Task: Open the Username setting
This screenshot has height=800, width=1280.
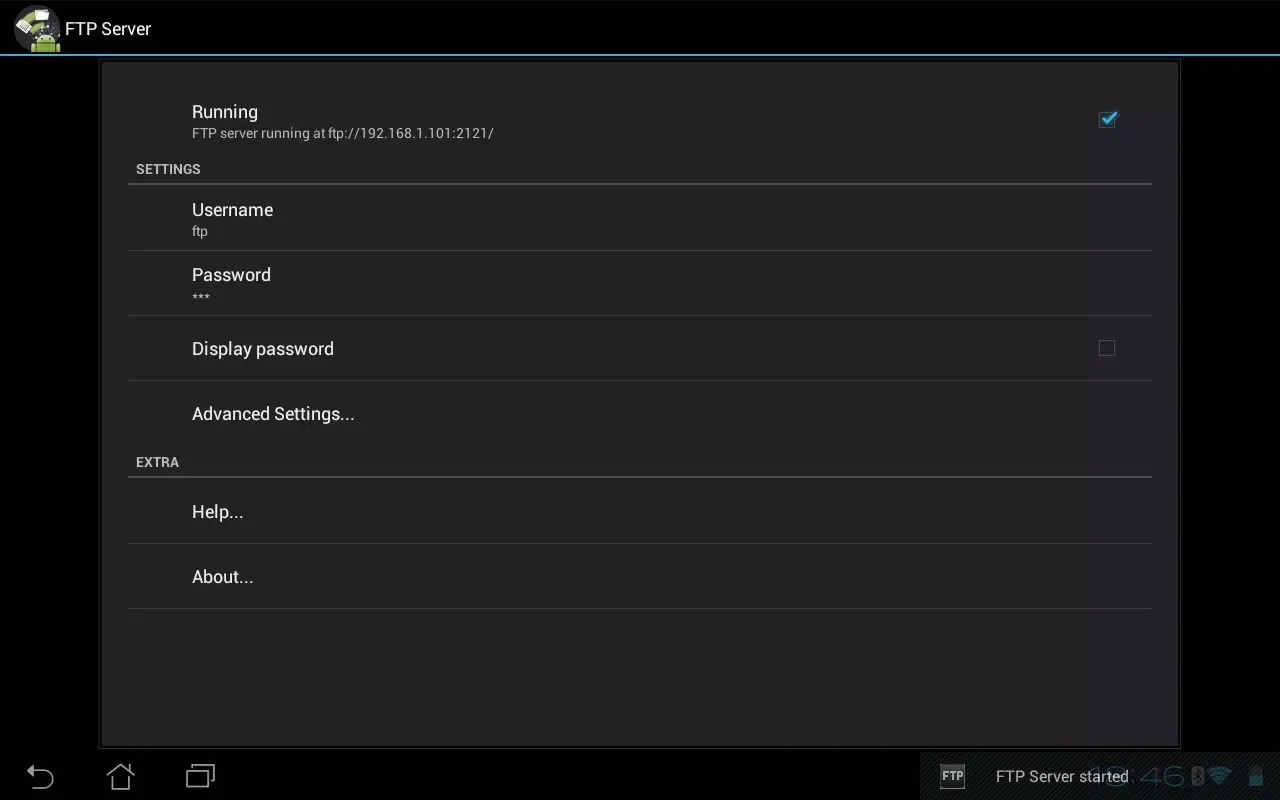Action: [x=640, y=218]
